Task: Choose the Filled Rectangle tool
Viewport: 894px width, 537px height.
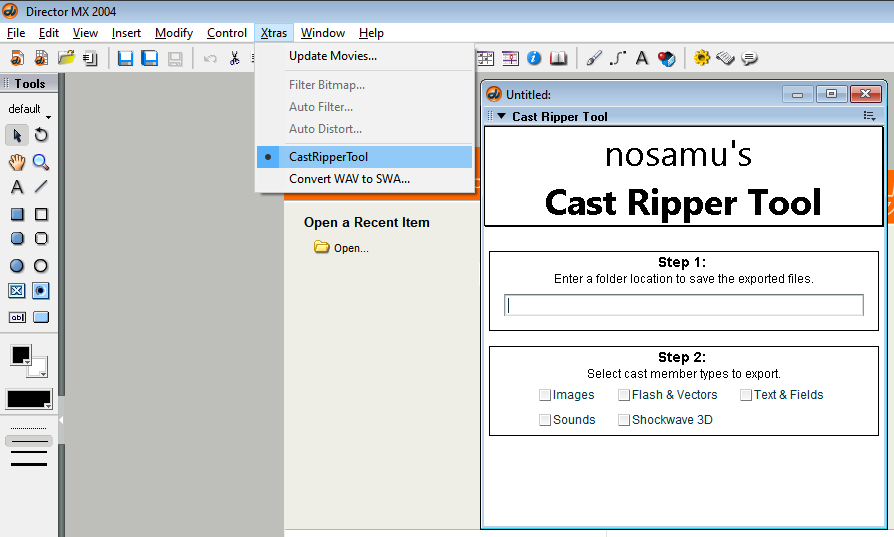Action: (17, 214)
